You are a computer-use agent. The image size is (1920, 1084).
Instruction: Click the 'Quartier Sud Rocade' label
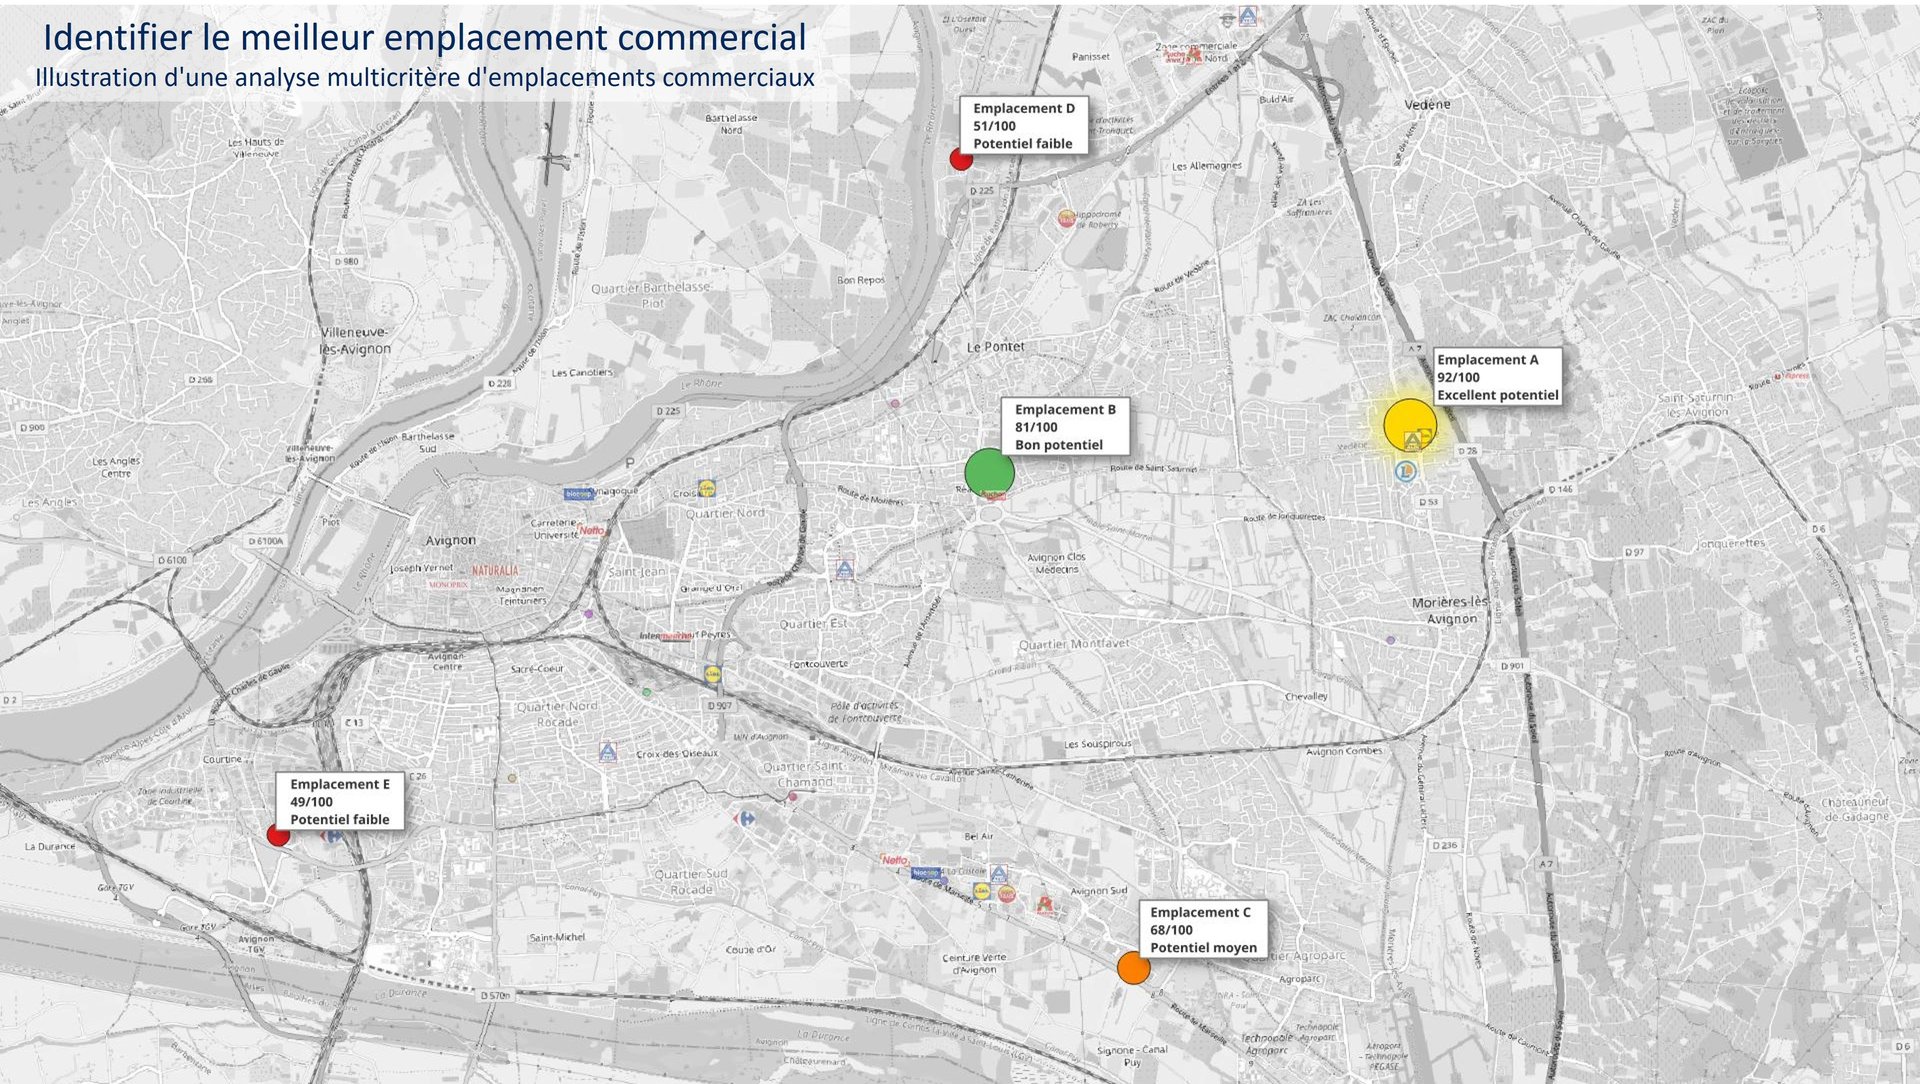pos(691,881)
